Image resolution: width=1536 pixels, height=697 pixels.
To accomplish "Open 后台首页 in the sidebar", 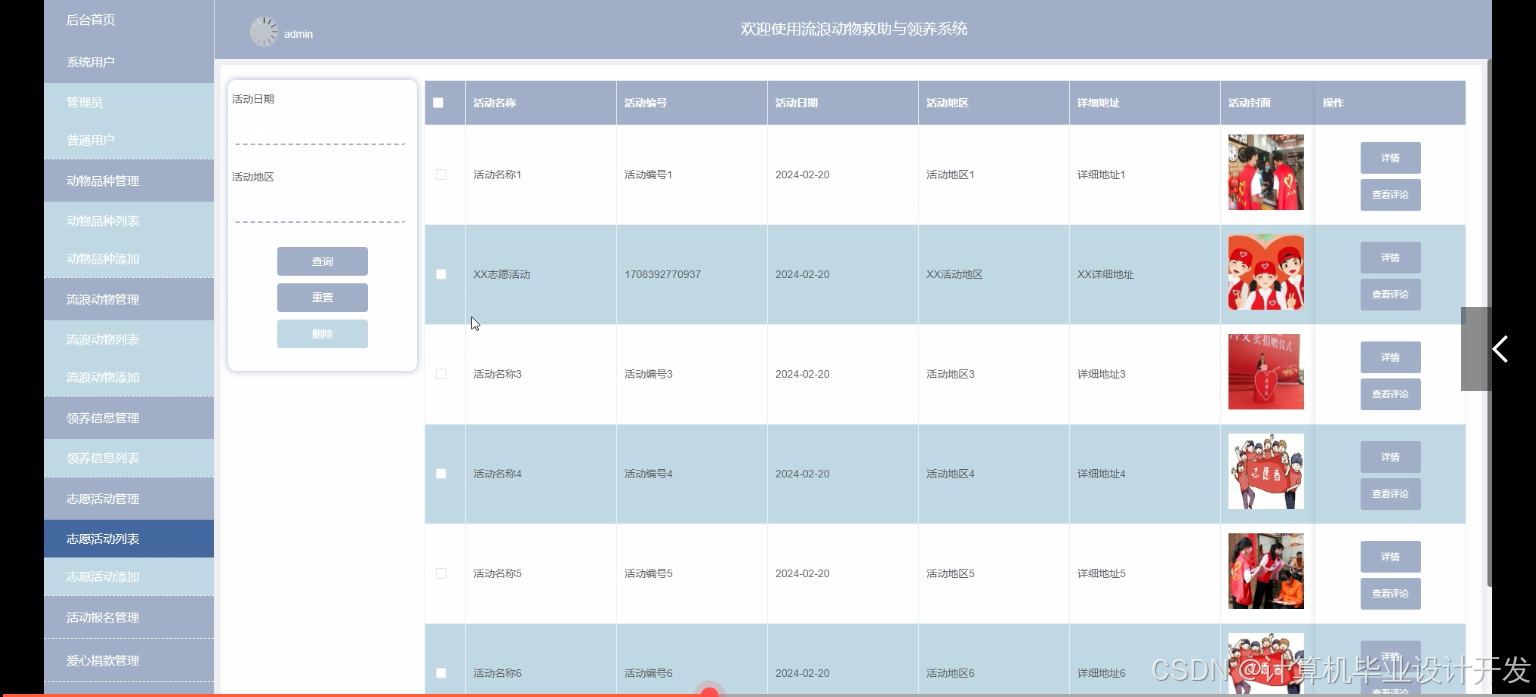I will [x=129, y=20].
